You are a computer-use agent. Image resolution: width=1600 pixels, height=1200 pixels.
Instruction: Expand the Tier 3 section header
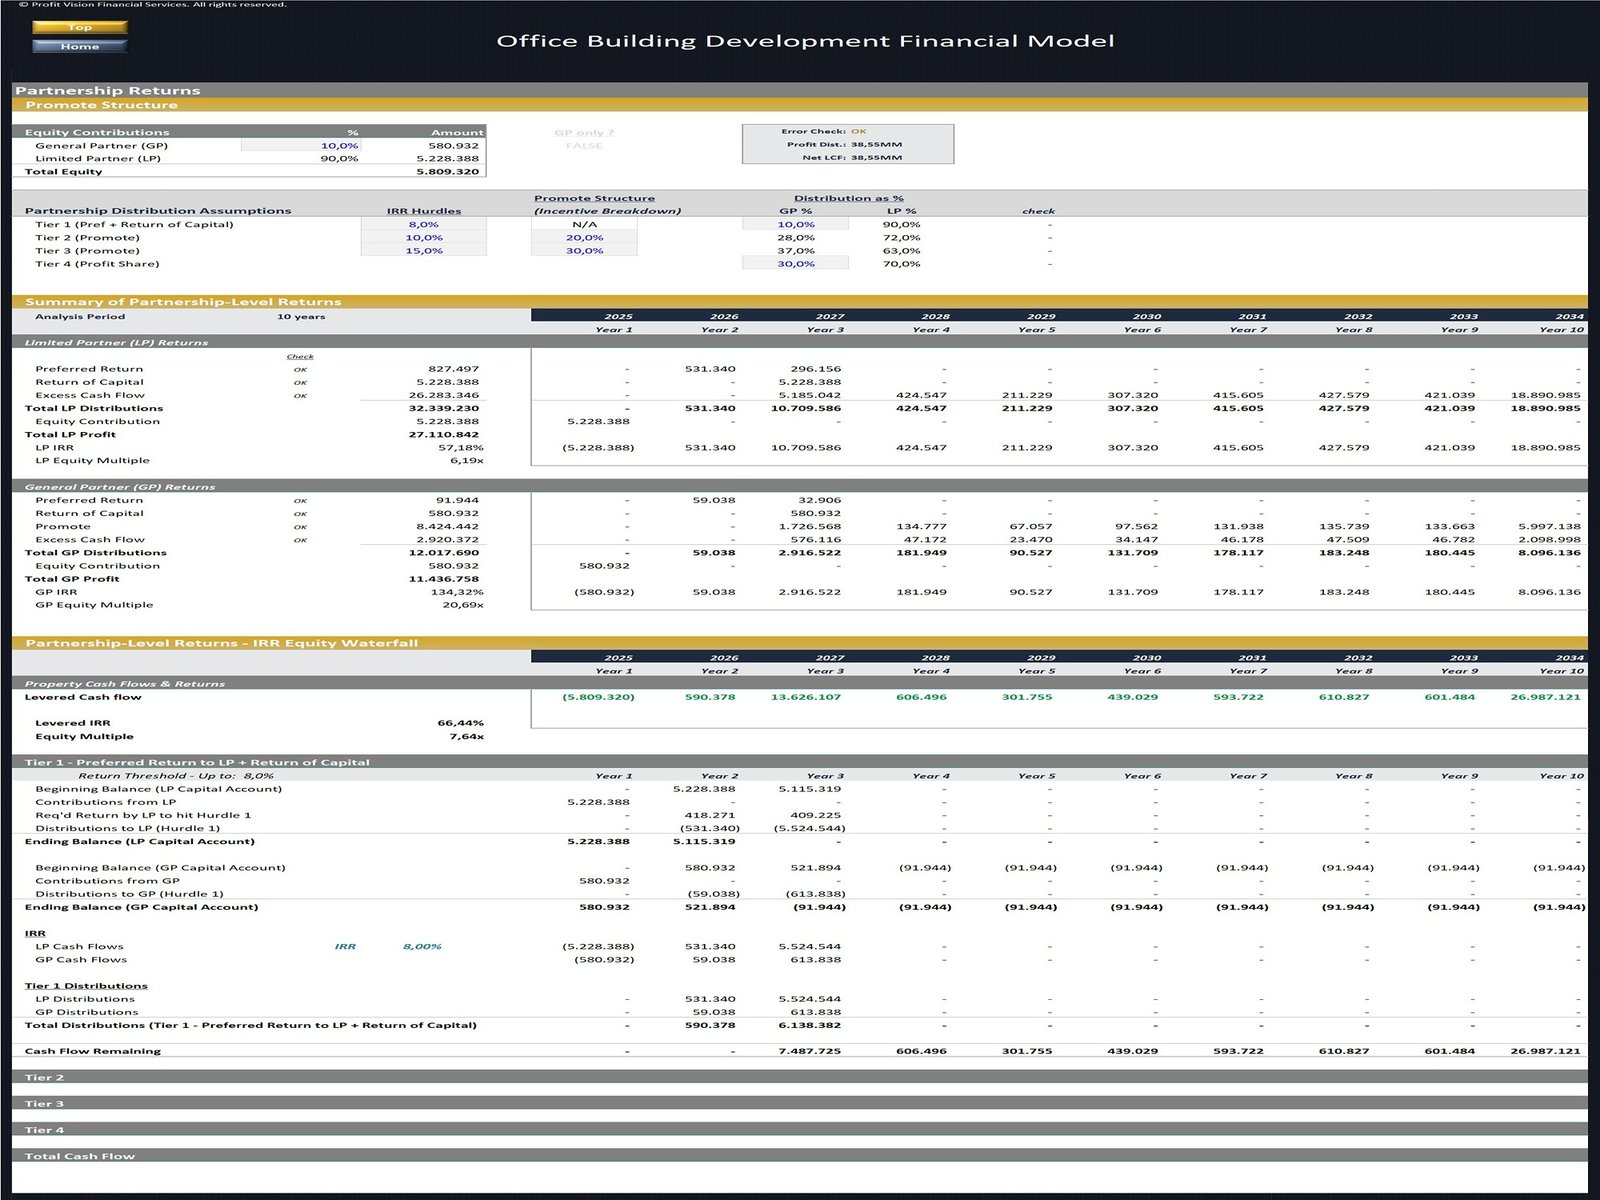coord(45,1104)
